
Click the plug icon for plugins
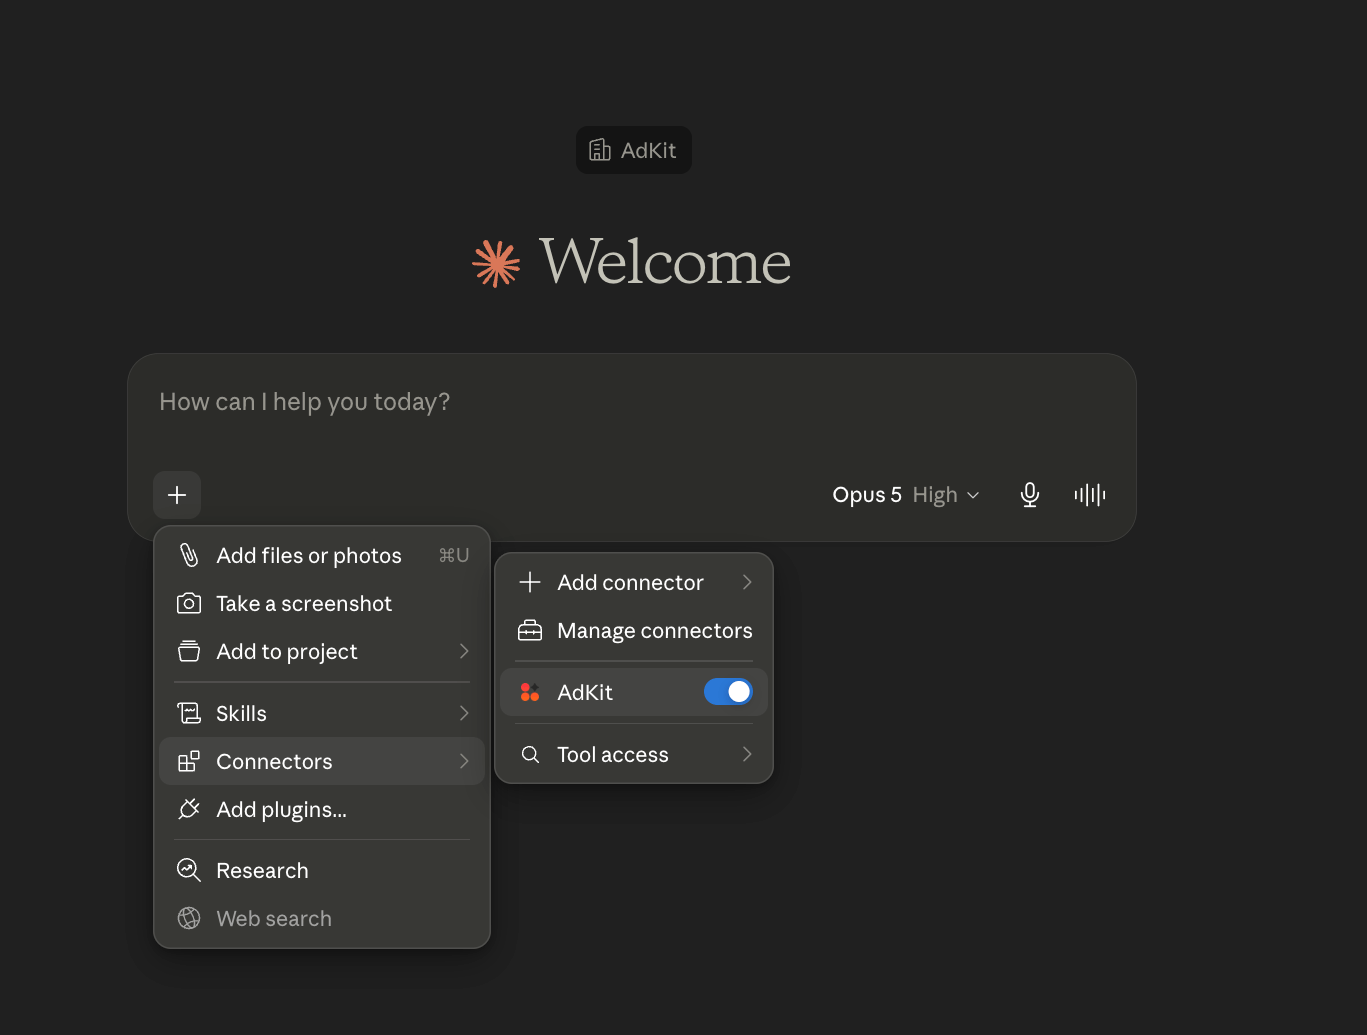point(189,810)
